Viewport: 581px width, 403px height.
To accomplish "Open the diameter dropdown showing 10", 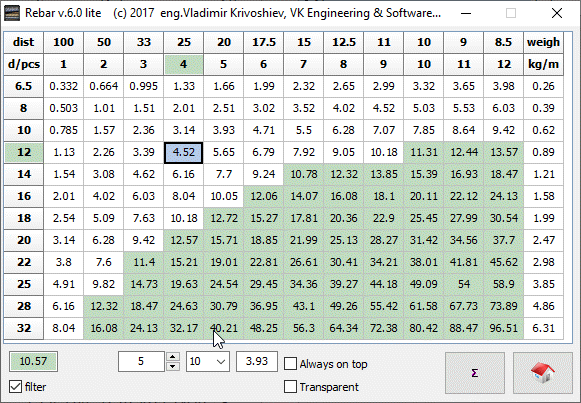I will 208,362.
